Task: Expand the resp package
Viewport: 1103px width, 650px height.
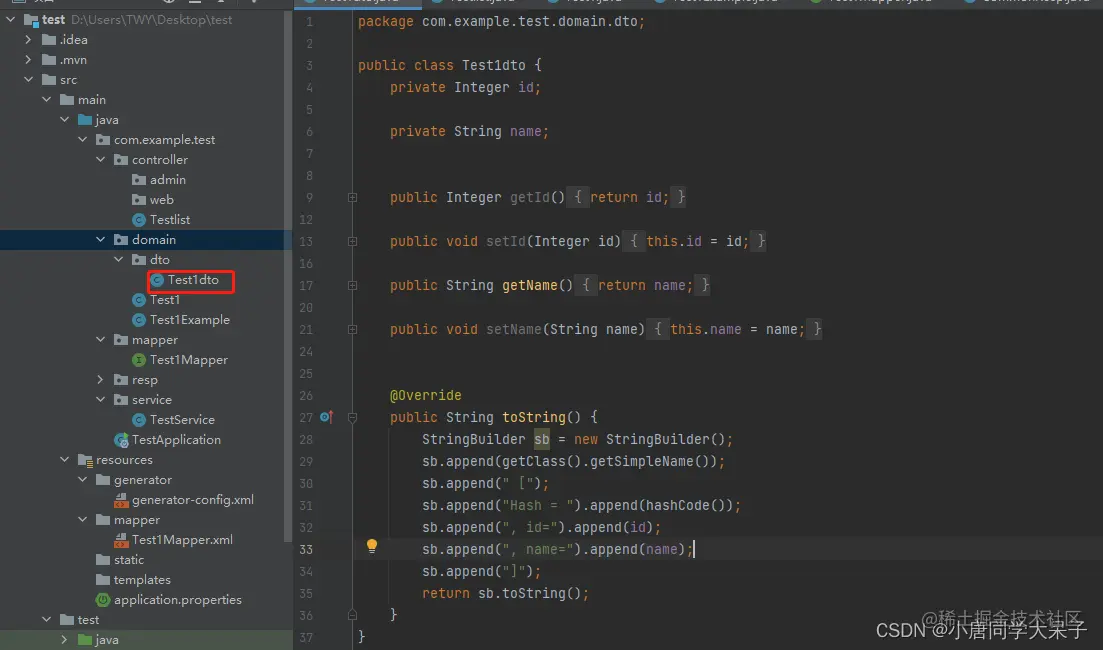Action: 101,380
